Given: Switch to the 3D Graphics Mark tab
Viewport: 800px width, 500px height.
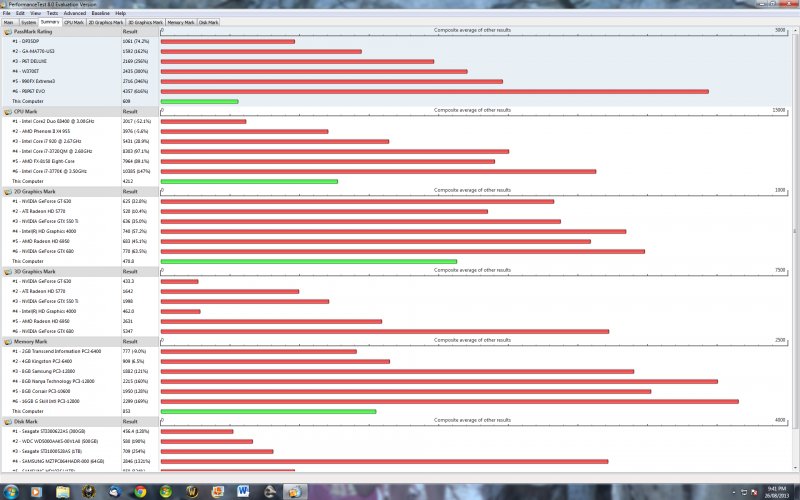Looking at the screenshot, I should click(145, 22).
